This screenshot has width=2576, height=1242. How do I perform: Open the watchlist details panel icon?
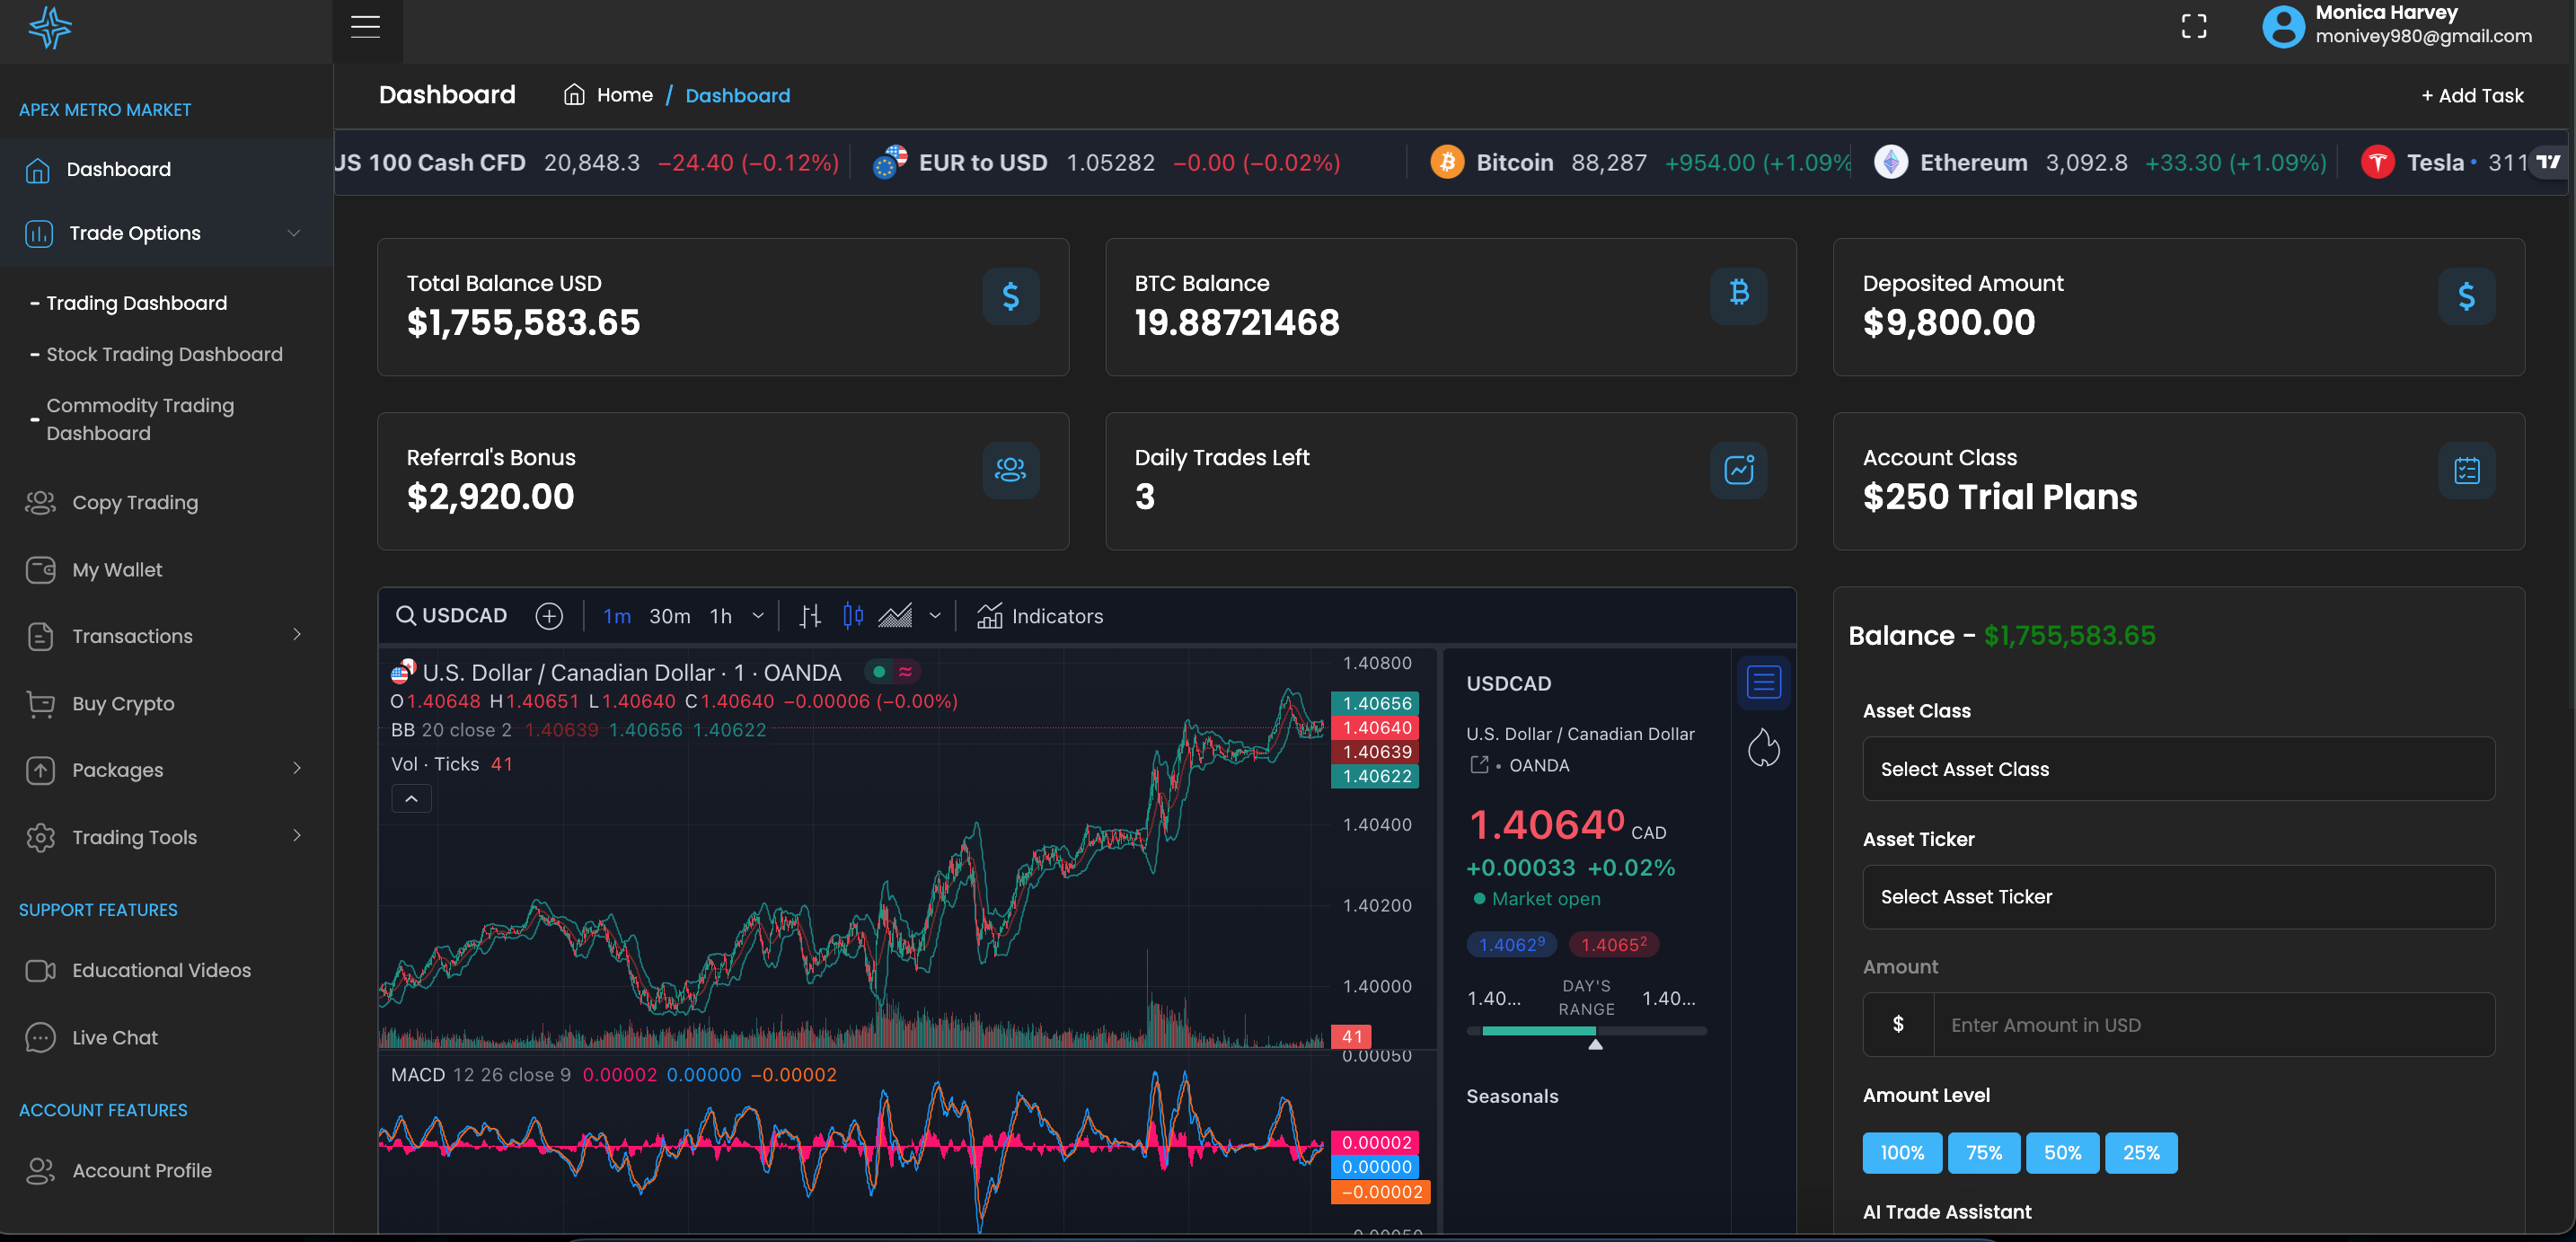[x=1763, y=683]
